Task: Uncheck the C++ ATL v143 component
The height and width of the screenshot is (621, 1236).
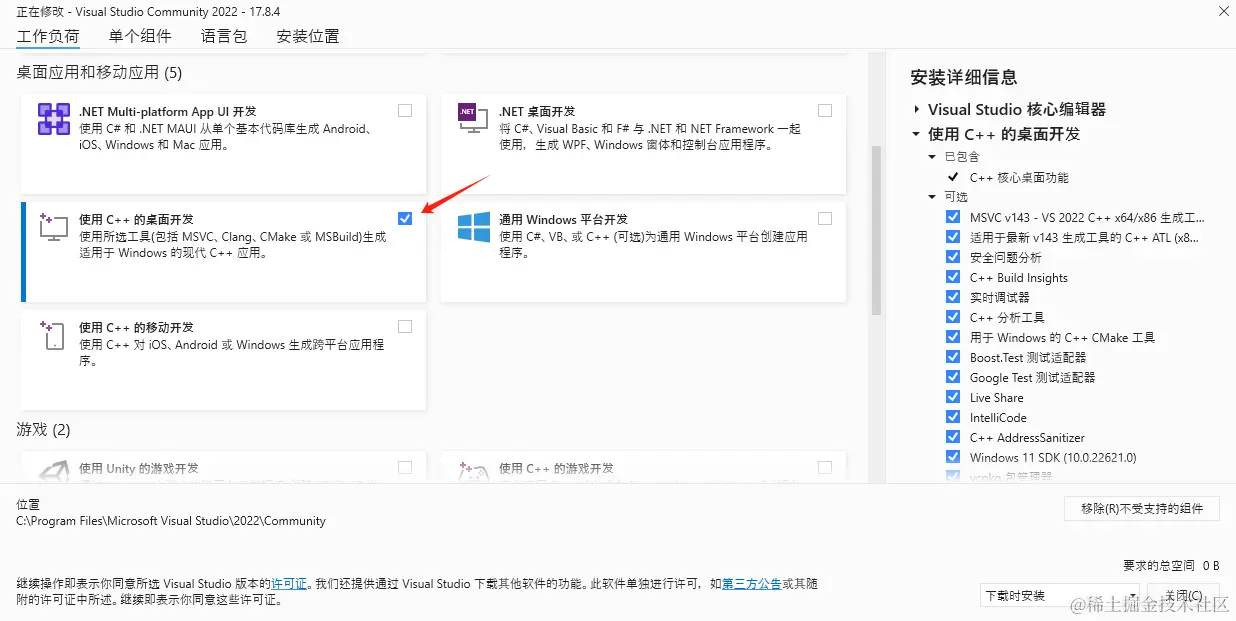Action: pos(953,237)
